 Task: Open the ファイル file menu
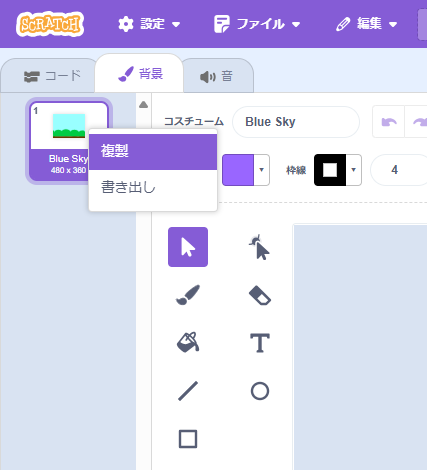pyautogui.click(x=257, y=24)
